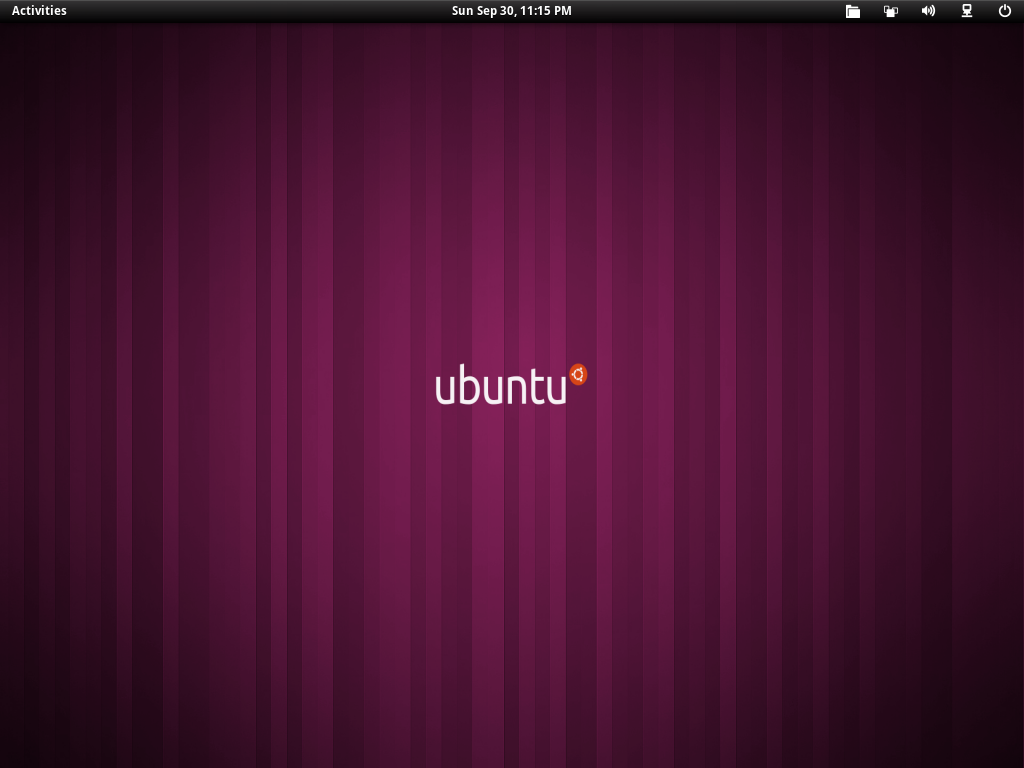Open the wired network status menu
1024x768 pixels.
(967, 10)
